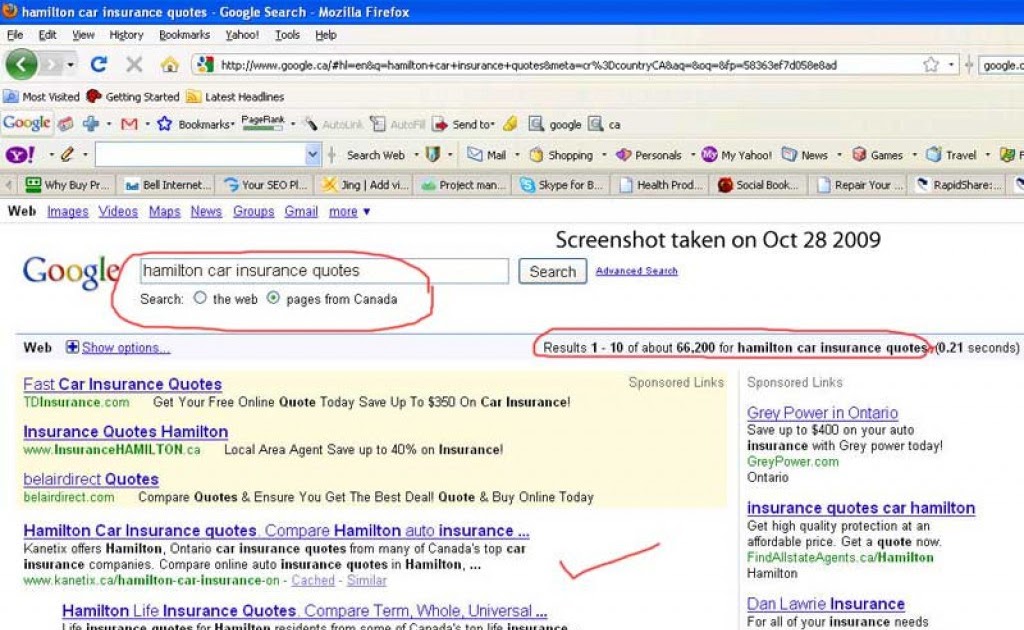The height and width of the screenshot is (630, 1024).
Task: Switch to the 'RapidShare:...' tab
Action: click(958, 185)
